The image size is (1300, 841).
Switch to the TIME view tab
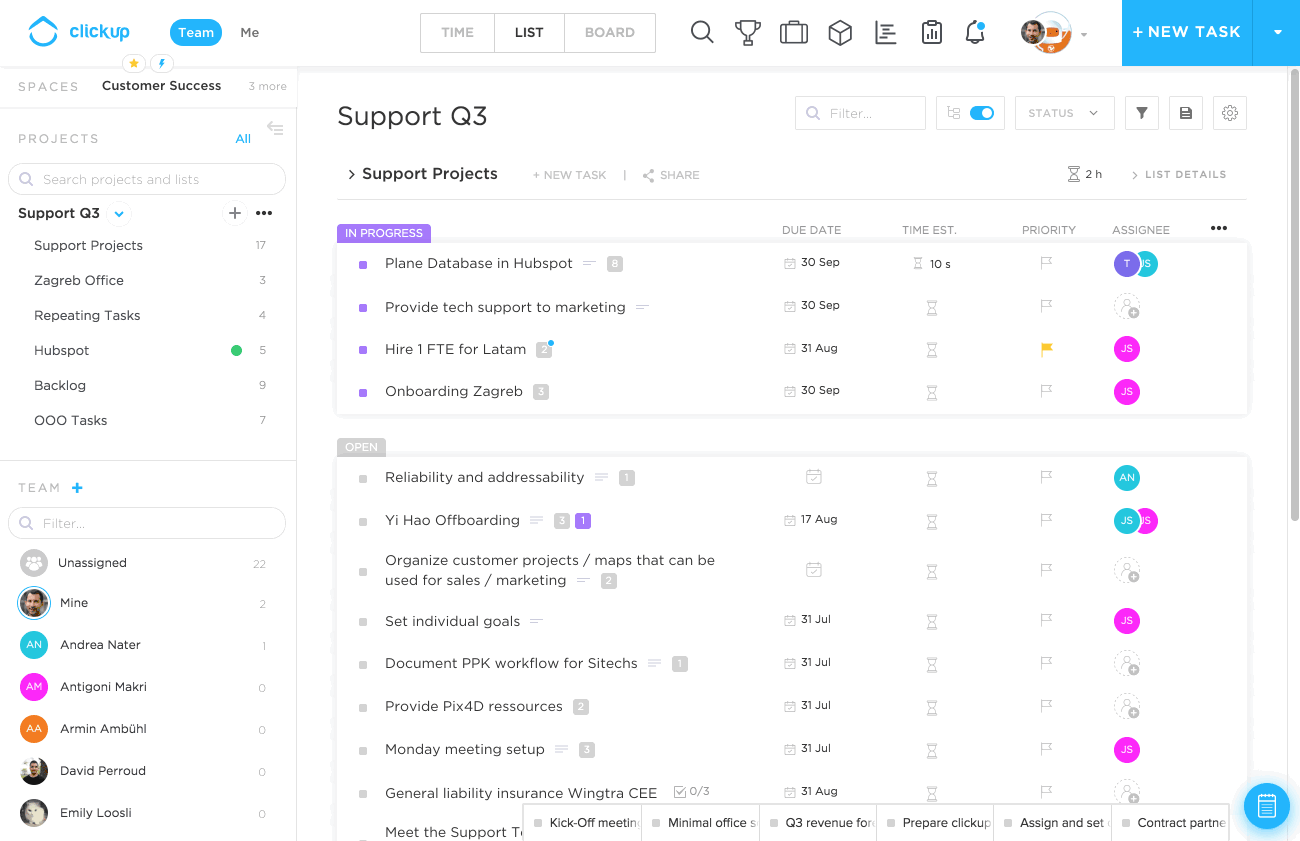tap(457, 33)
